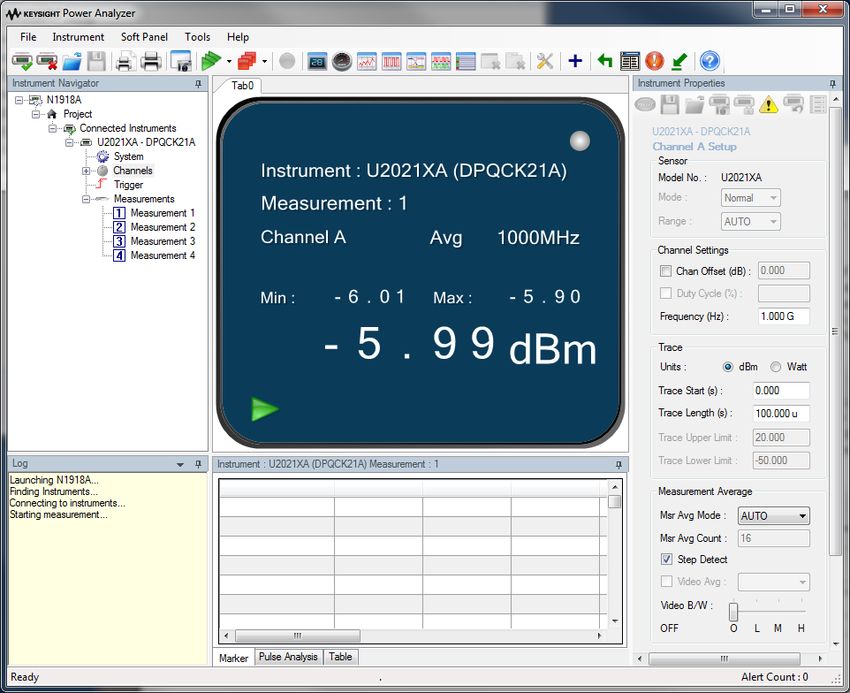850x693 pixels.
Task: Toggle the pin on the Measurement 1 marker panel
Action: point(619,465)
